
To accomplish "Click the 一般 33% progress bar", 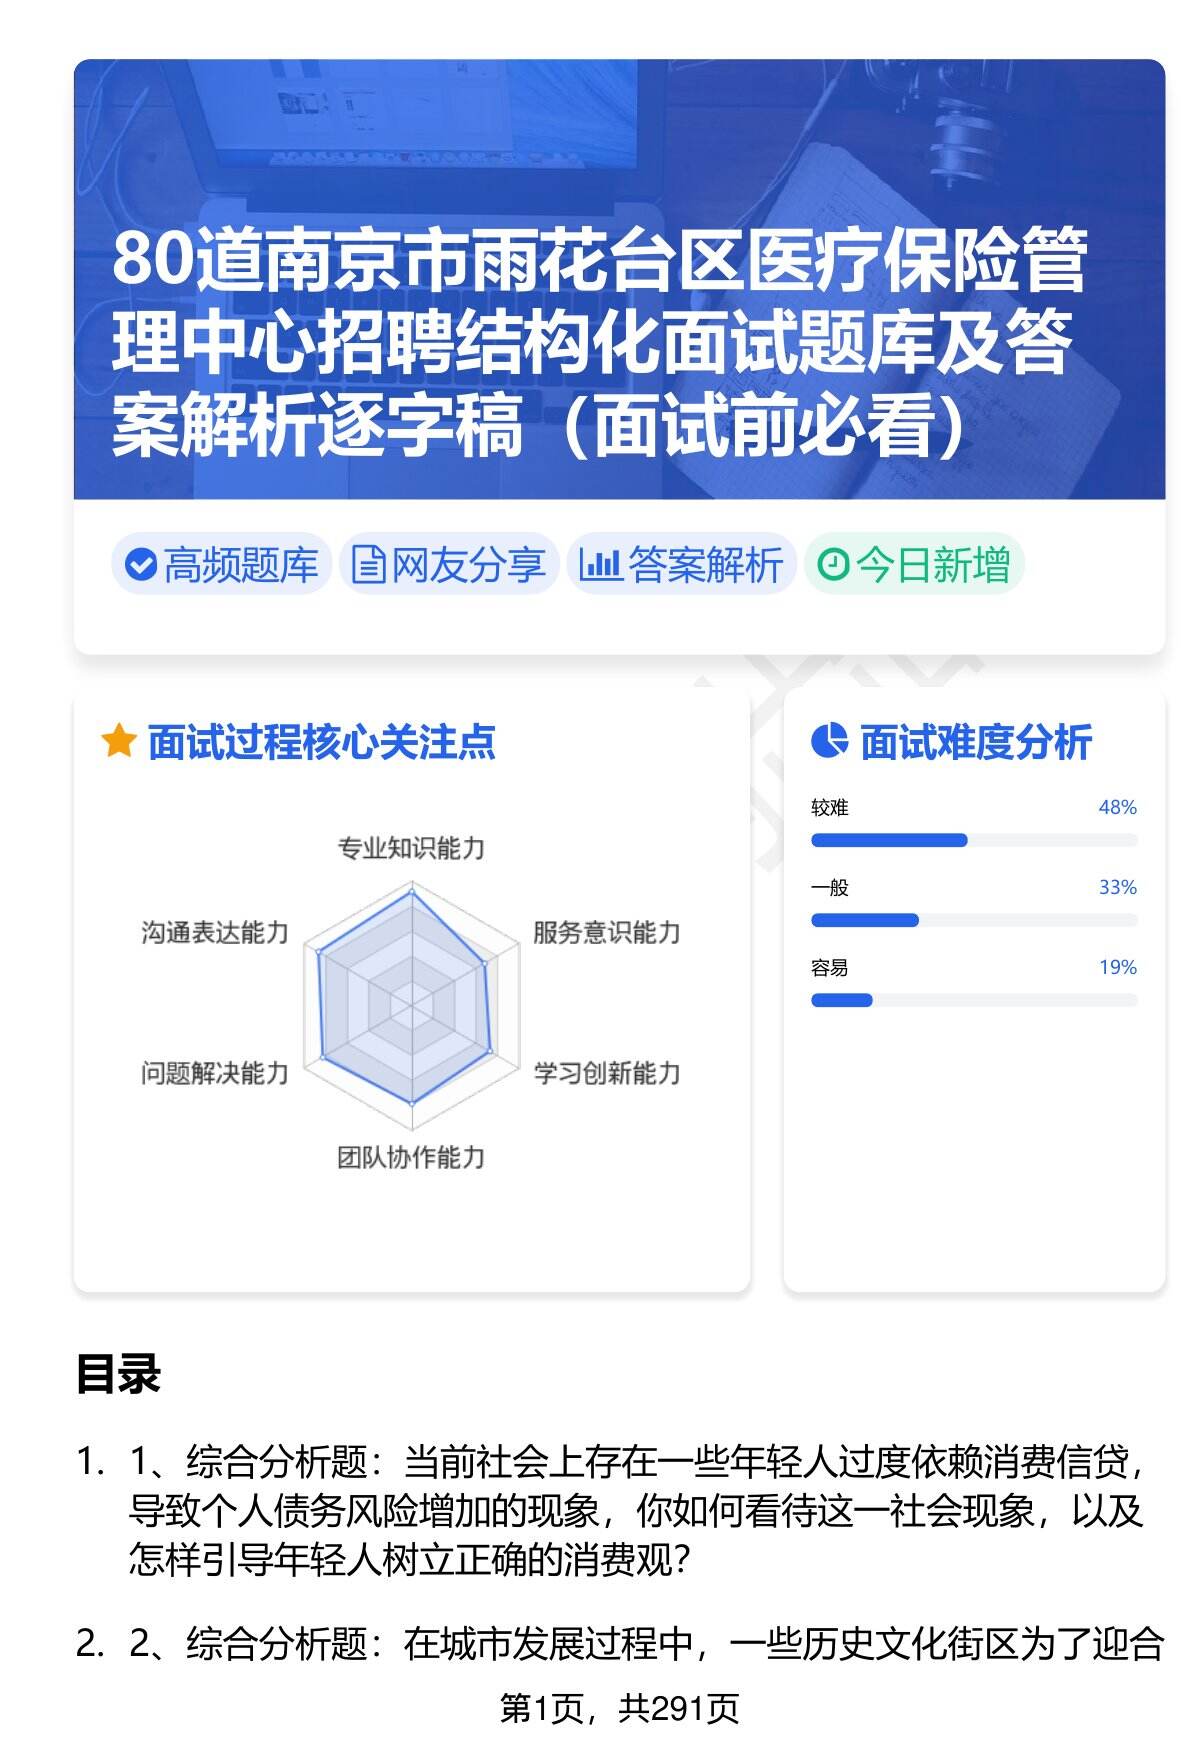I will (973, 920).
